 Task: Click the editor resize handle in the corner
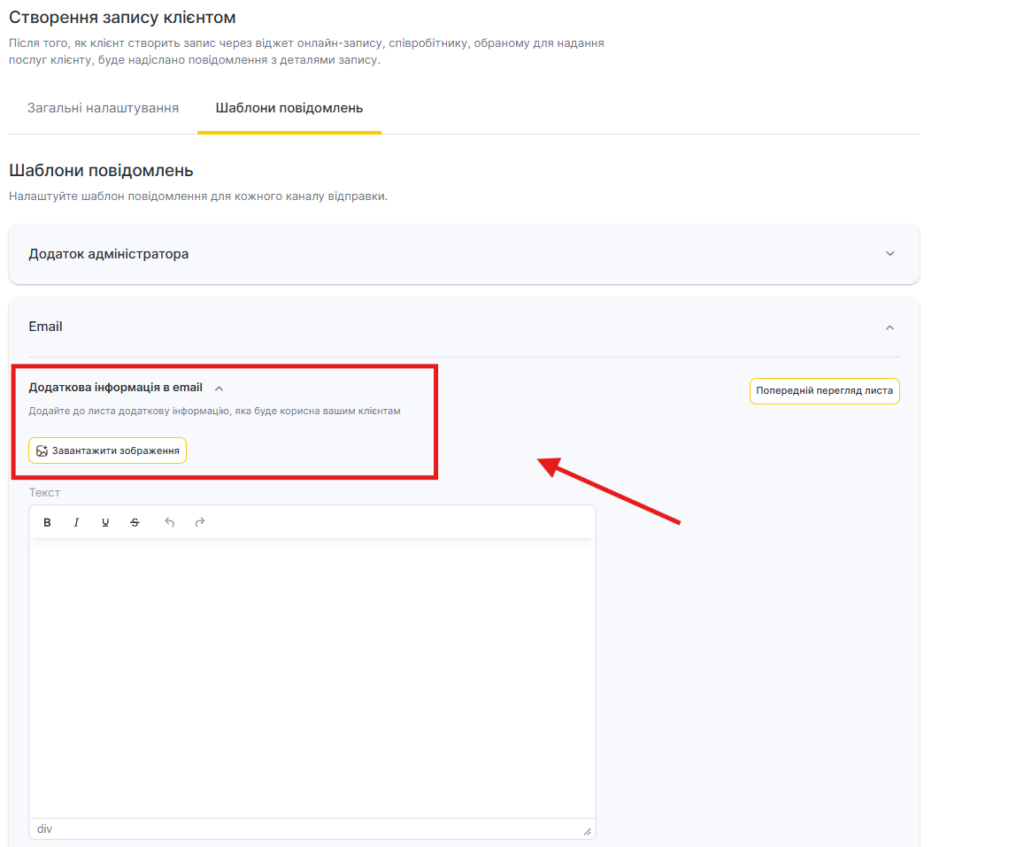[587, 831]
